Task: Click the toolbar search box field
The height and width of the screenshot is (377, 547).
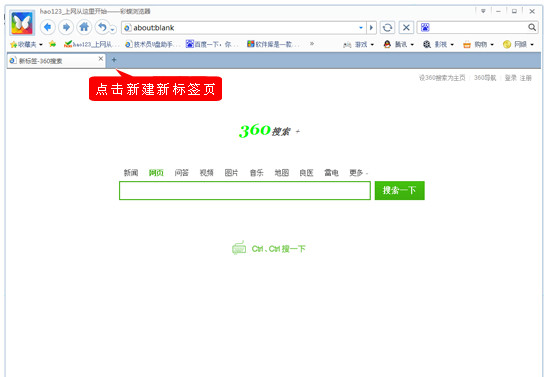Action: 479,27
